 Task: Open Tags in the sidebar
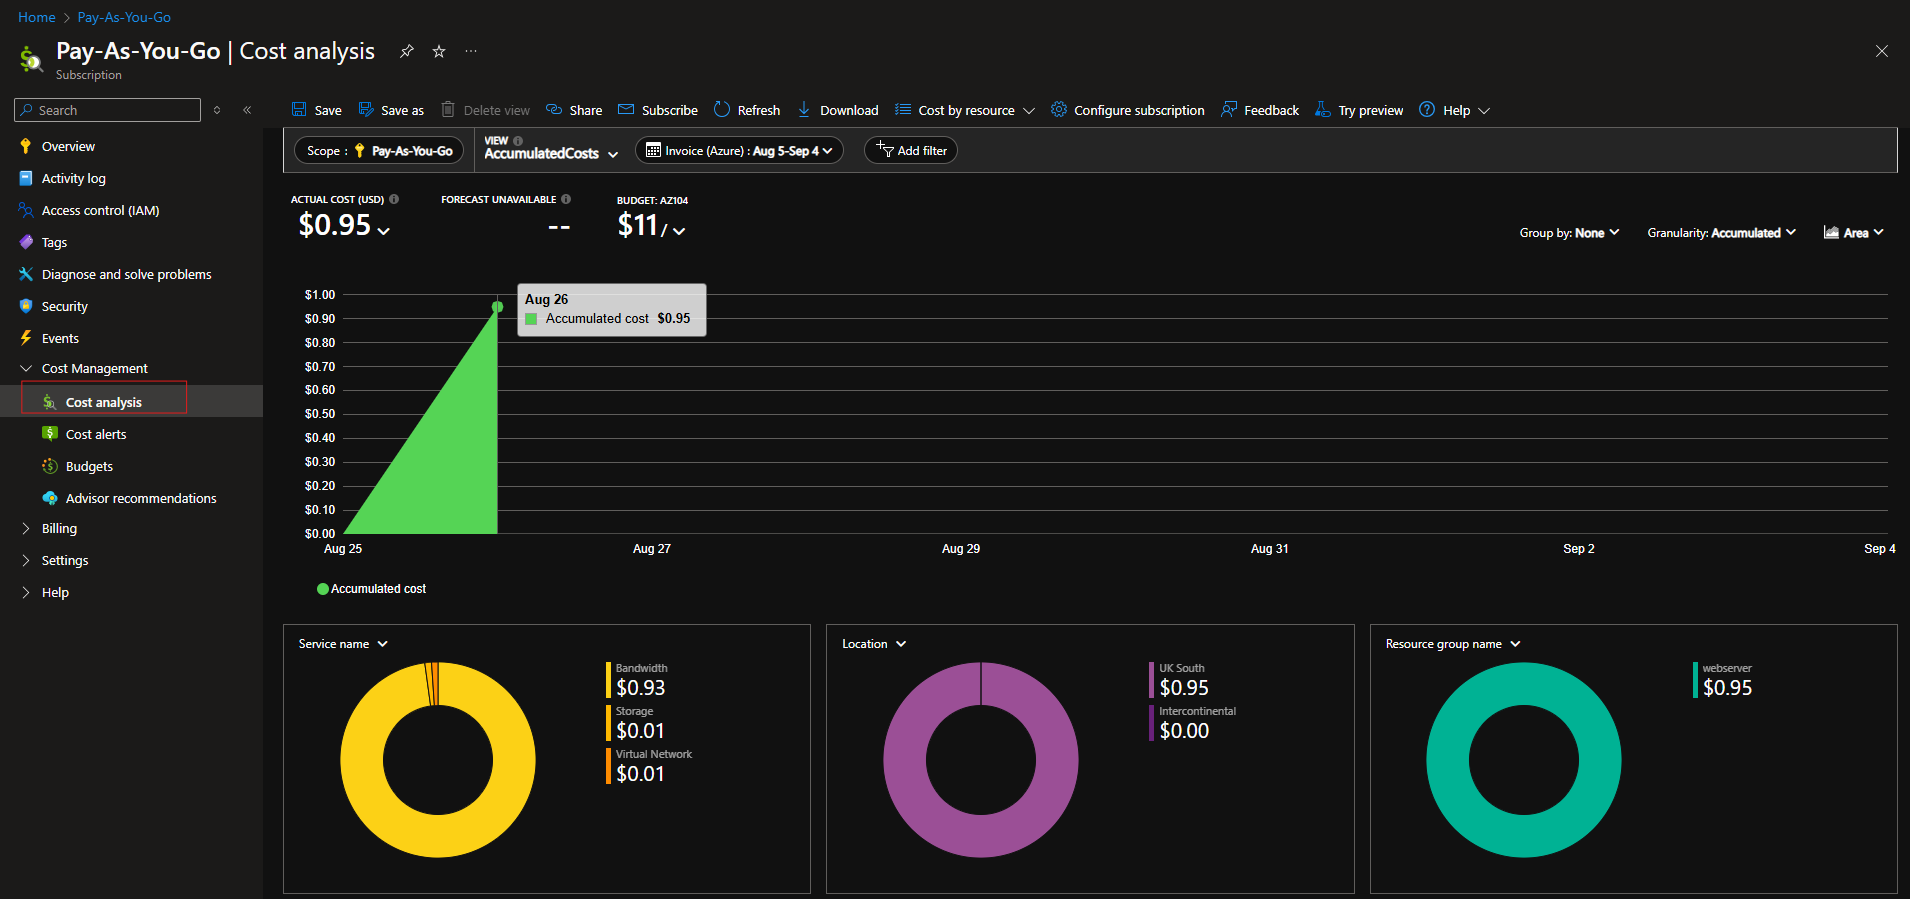point(54,242)
